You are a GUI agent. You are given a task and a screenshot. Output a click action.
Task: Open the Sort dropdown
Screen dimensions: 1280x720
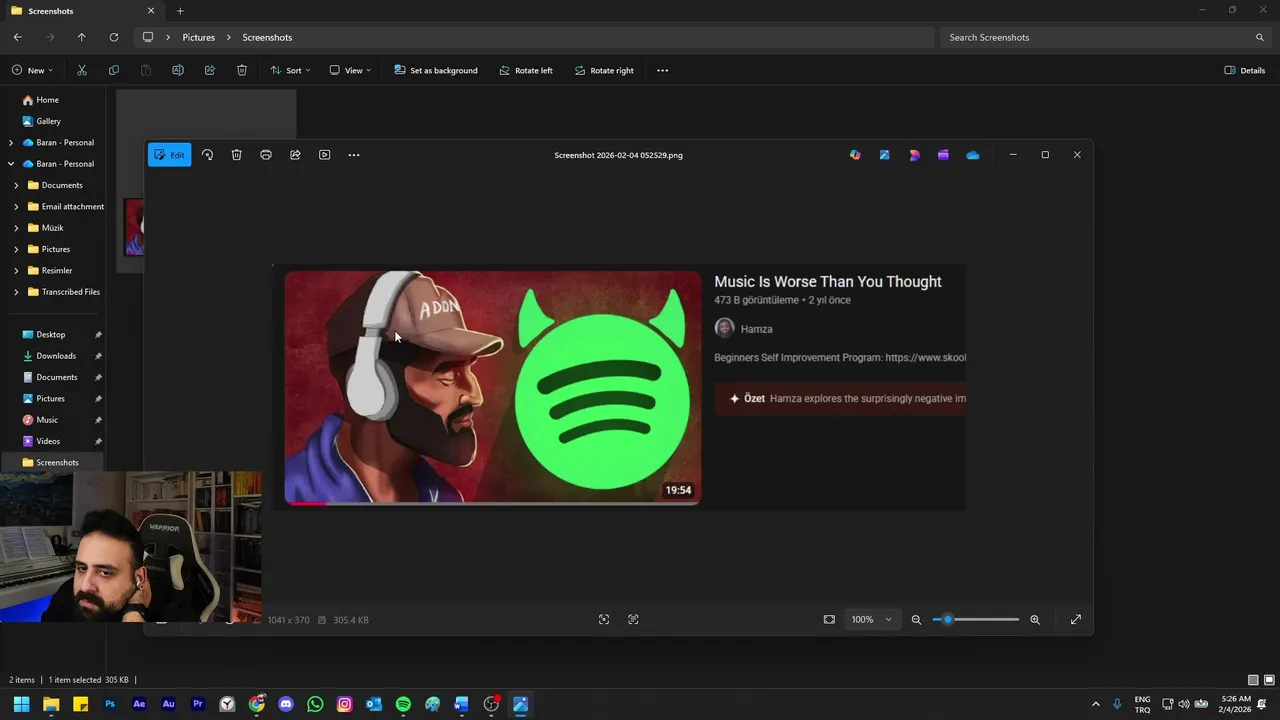[290, 71]
